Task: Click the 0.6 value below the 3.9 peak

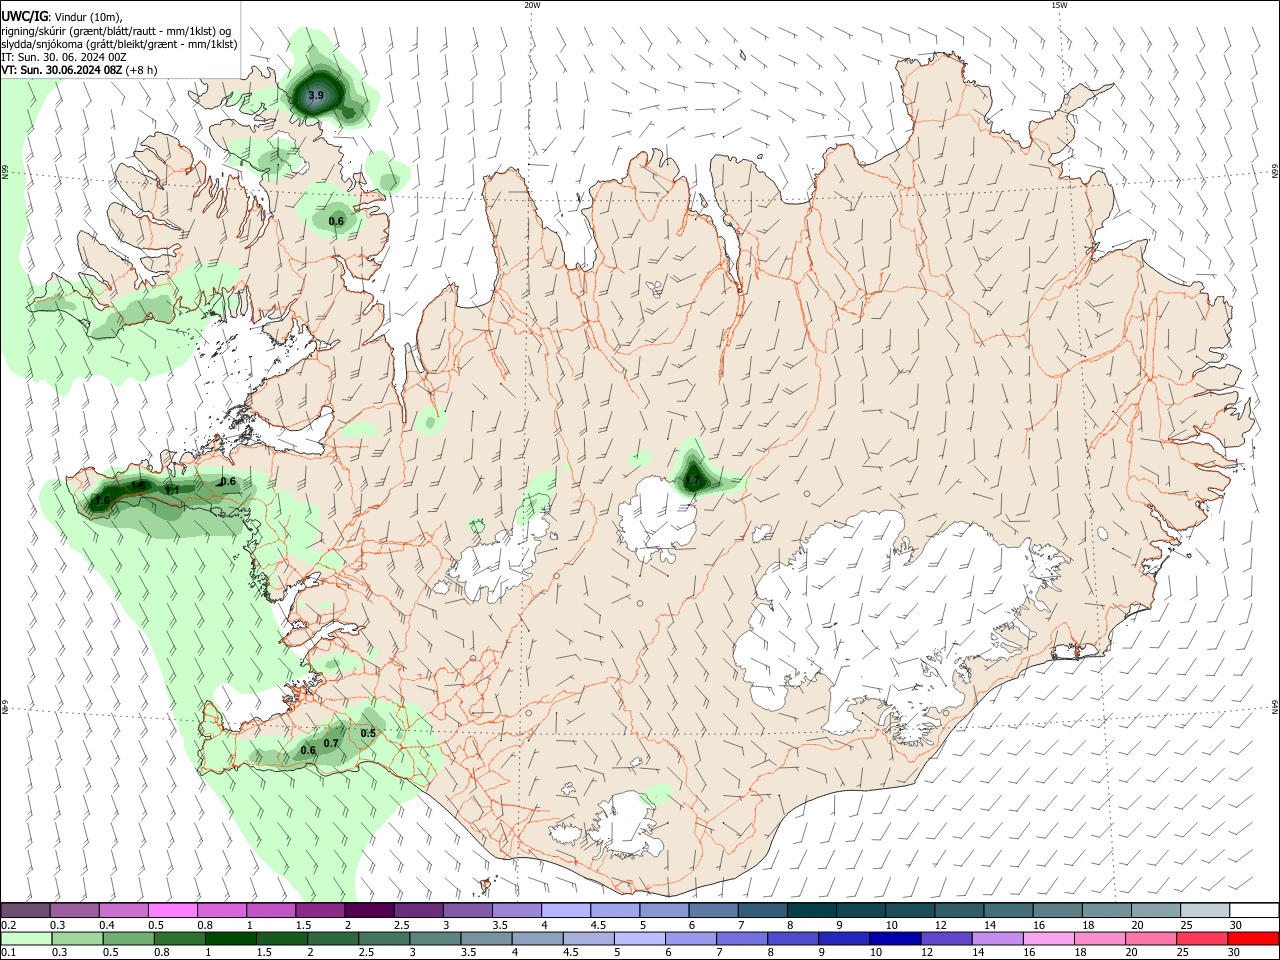Action: click(336, 221)
